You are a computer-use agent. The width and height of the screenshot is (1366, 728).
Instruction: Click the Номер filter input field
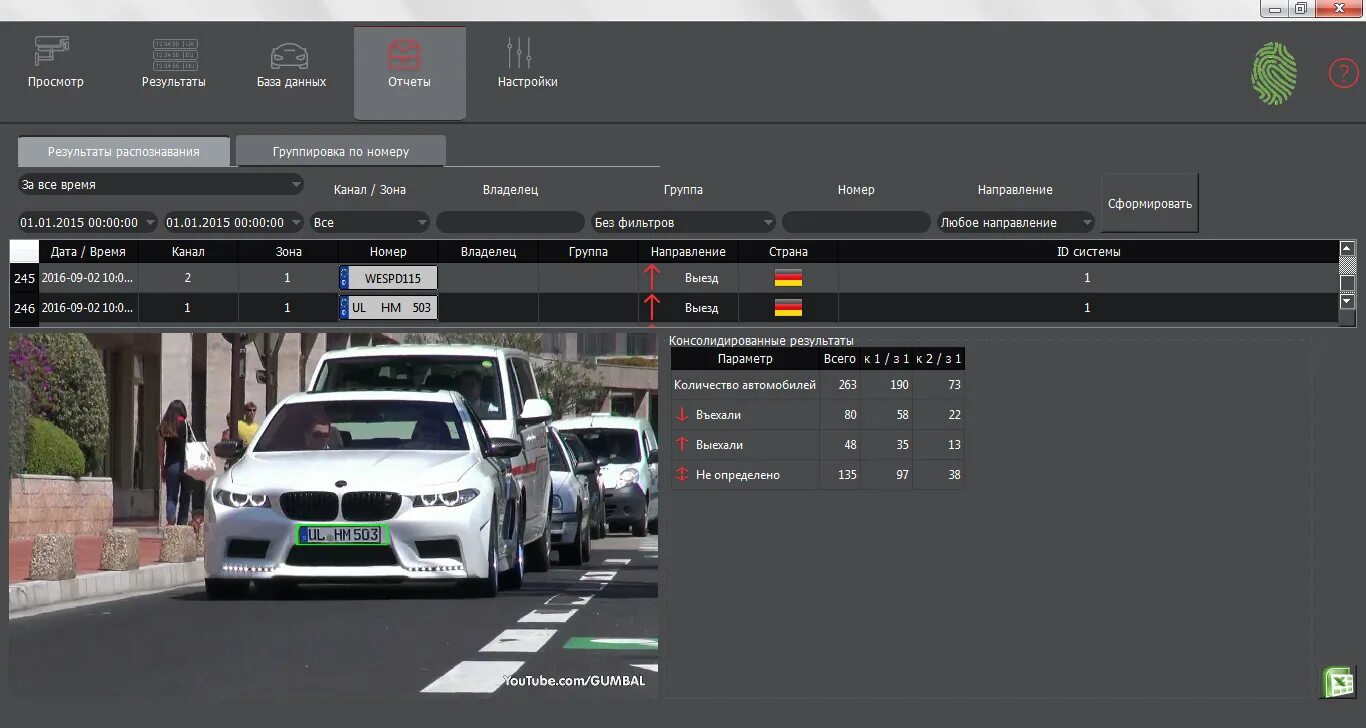tap(856, 222)
